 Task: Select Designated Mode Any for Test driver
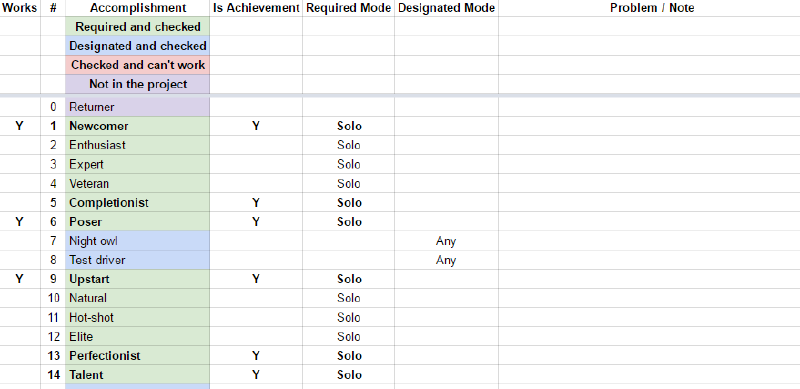tap(446, 260)
